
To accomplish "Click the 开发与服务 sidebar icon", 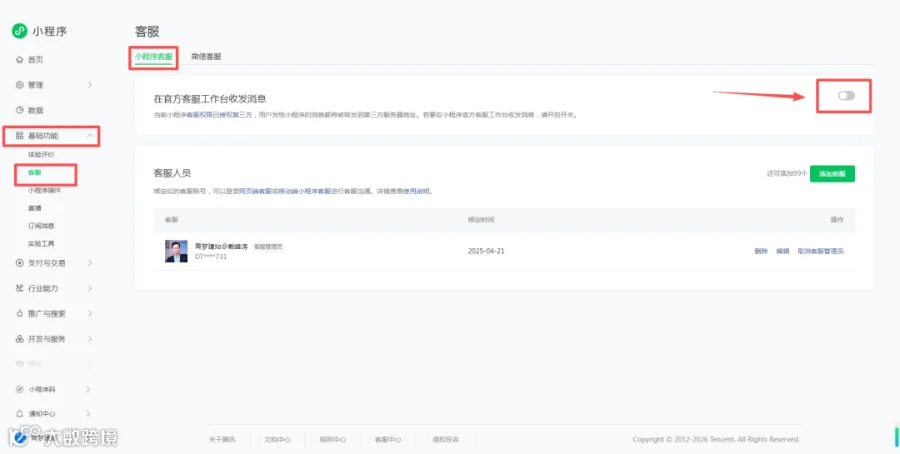I will tap(20, 339).
